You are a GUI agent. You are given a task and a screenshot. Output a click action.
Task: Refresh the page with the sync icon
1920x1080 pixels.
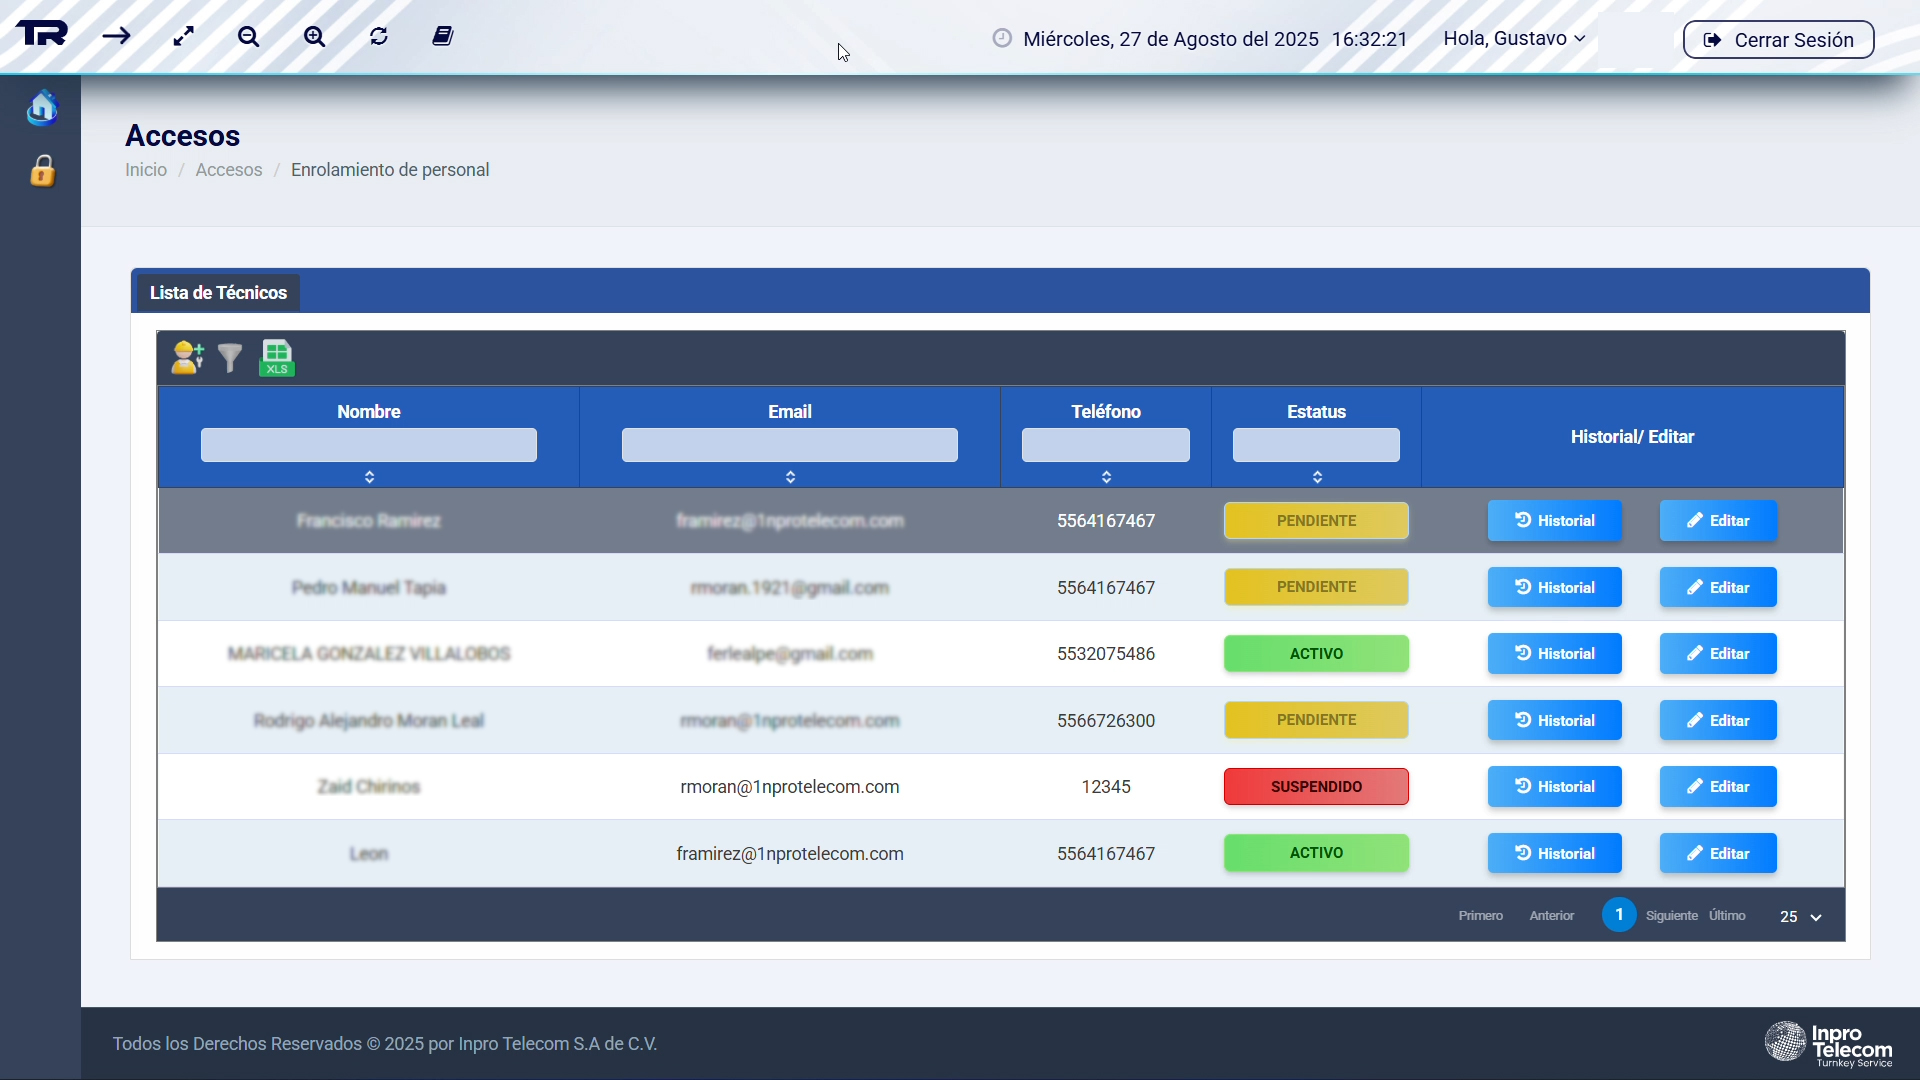click(x=378, y=36)
